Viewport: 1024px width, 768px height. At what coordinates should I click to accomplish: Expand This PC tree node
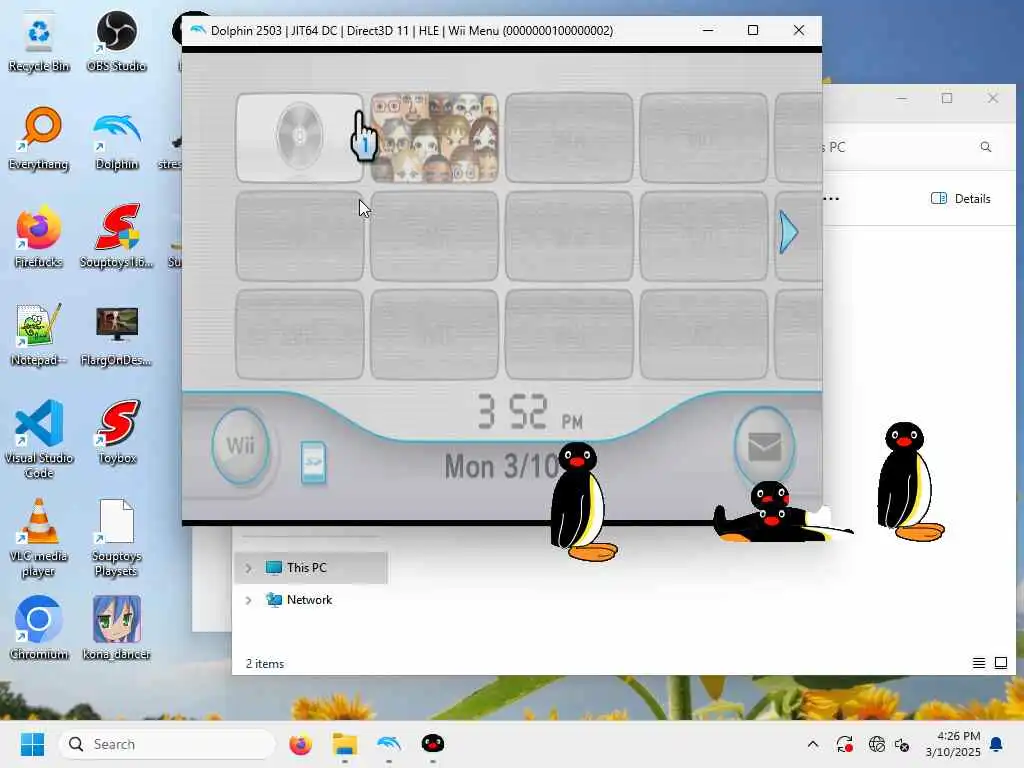tap(248, 568)
